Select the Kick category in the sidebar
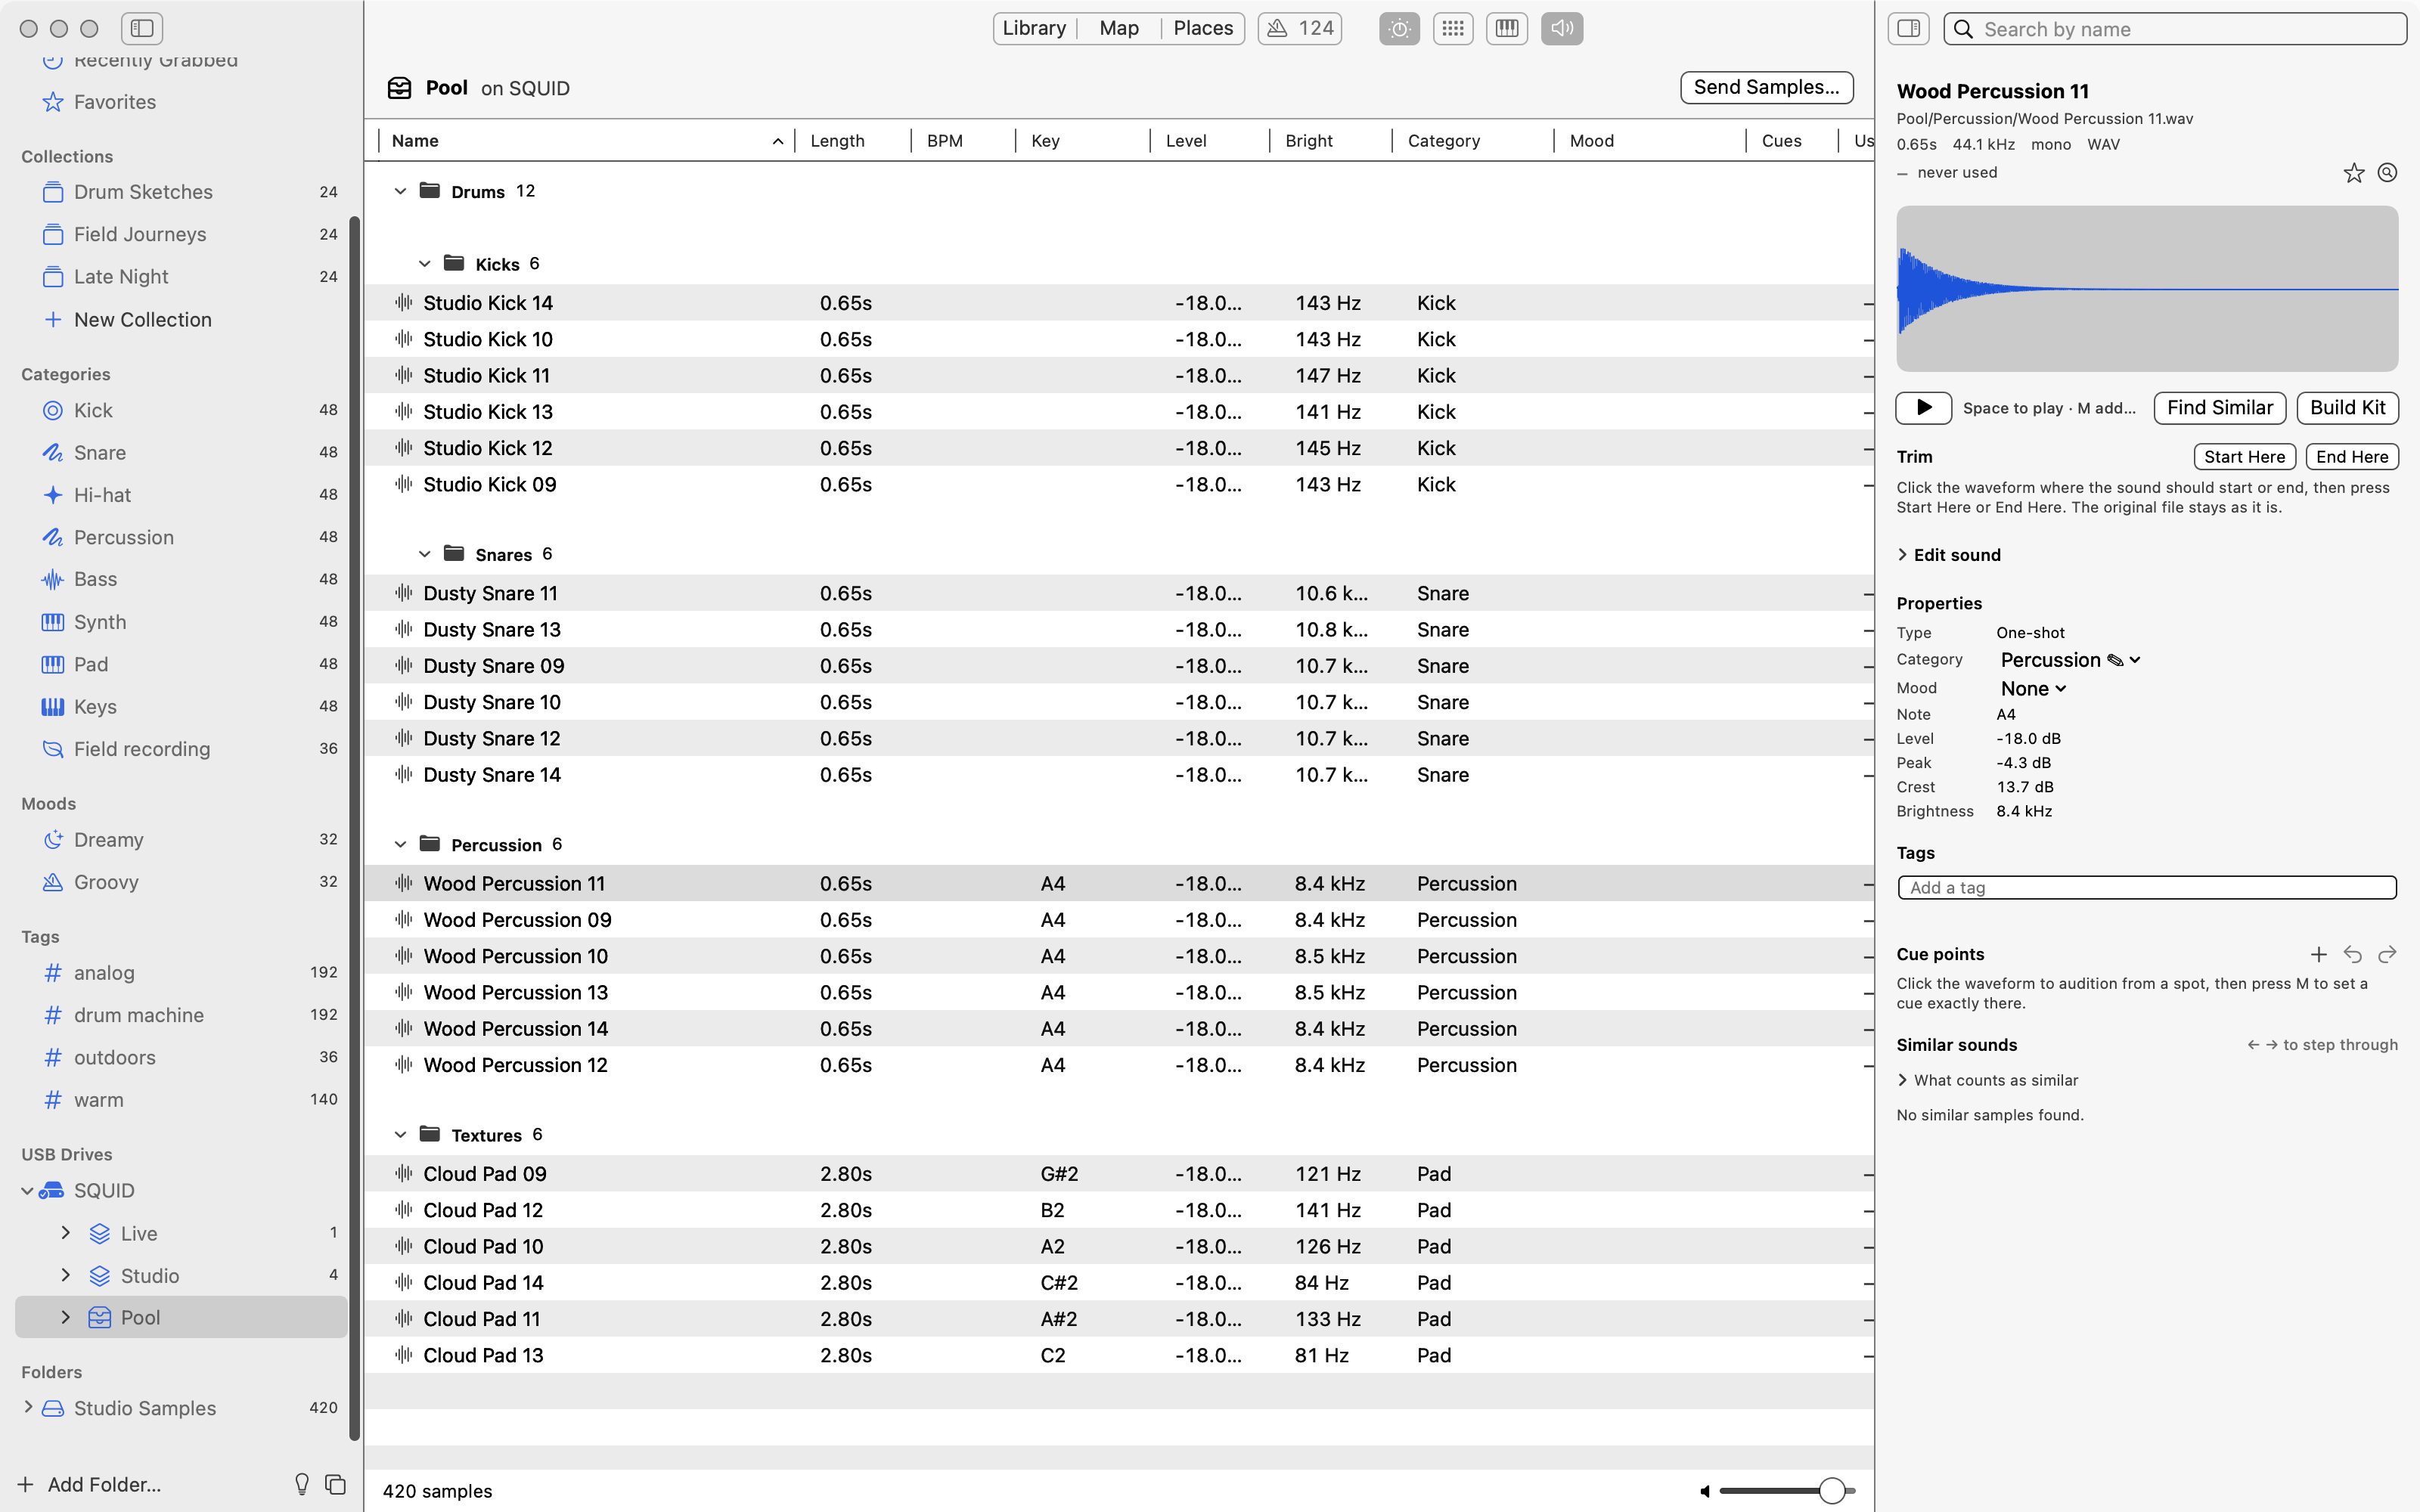Viewport: 2420px width, 1512px height. coord(181,410)
